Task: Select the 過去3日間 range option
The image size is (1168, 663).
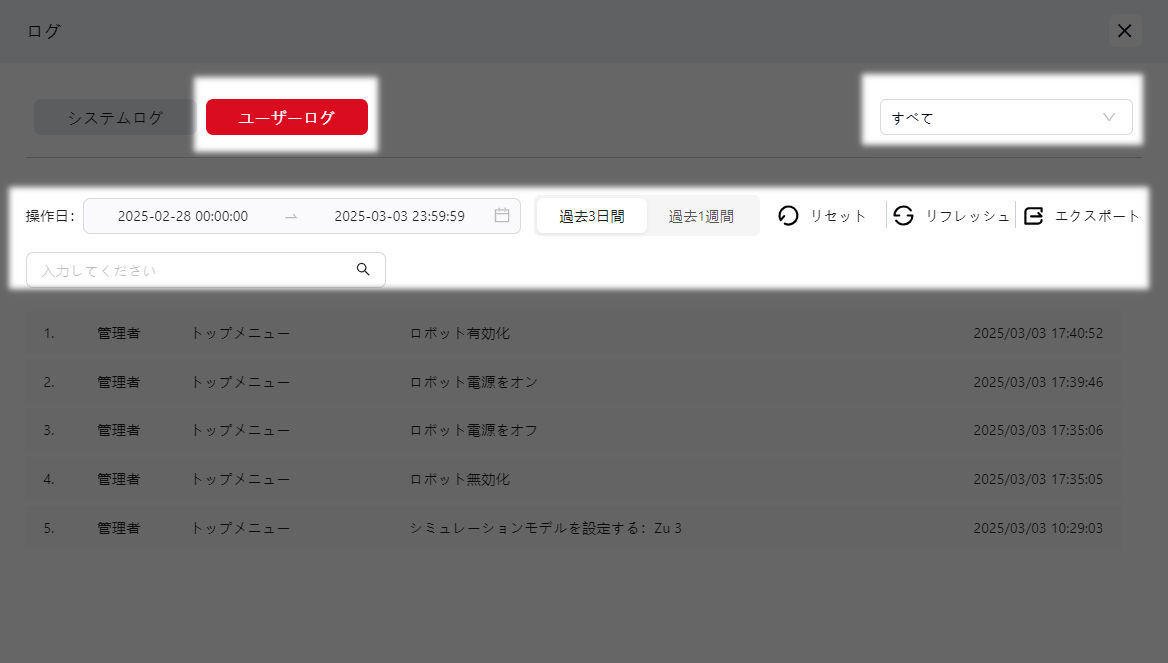Action: tap(591, 216)
